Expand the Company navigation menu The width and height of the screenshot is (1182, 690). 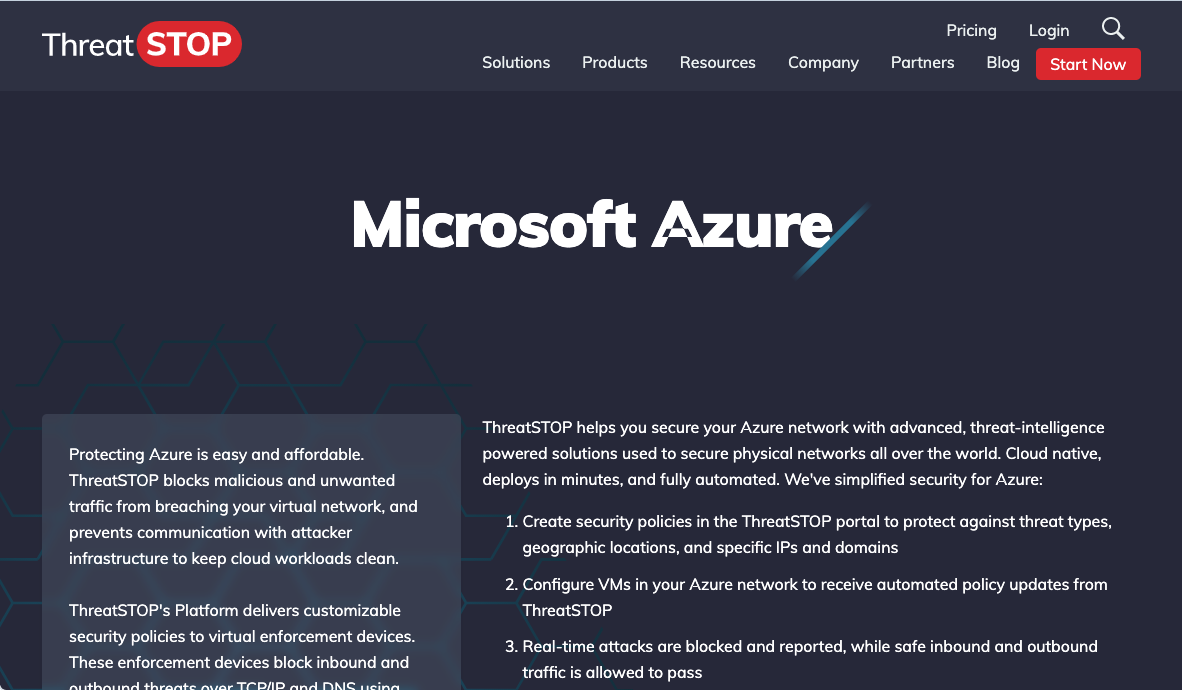click(x=823, y=62)
